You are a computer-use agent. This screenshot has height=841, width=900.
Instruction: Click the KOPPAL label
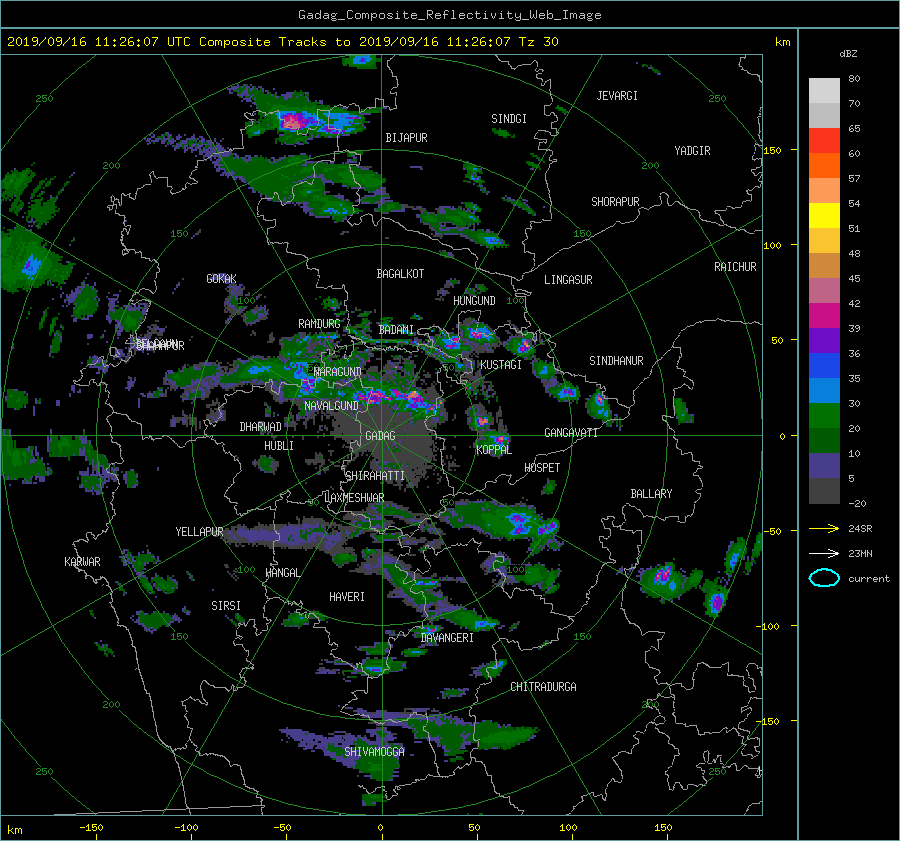tap(494, 450)
